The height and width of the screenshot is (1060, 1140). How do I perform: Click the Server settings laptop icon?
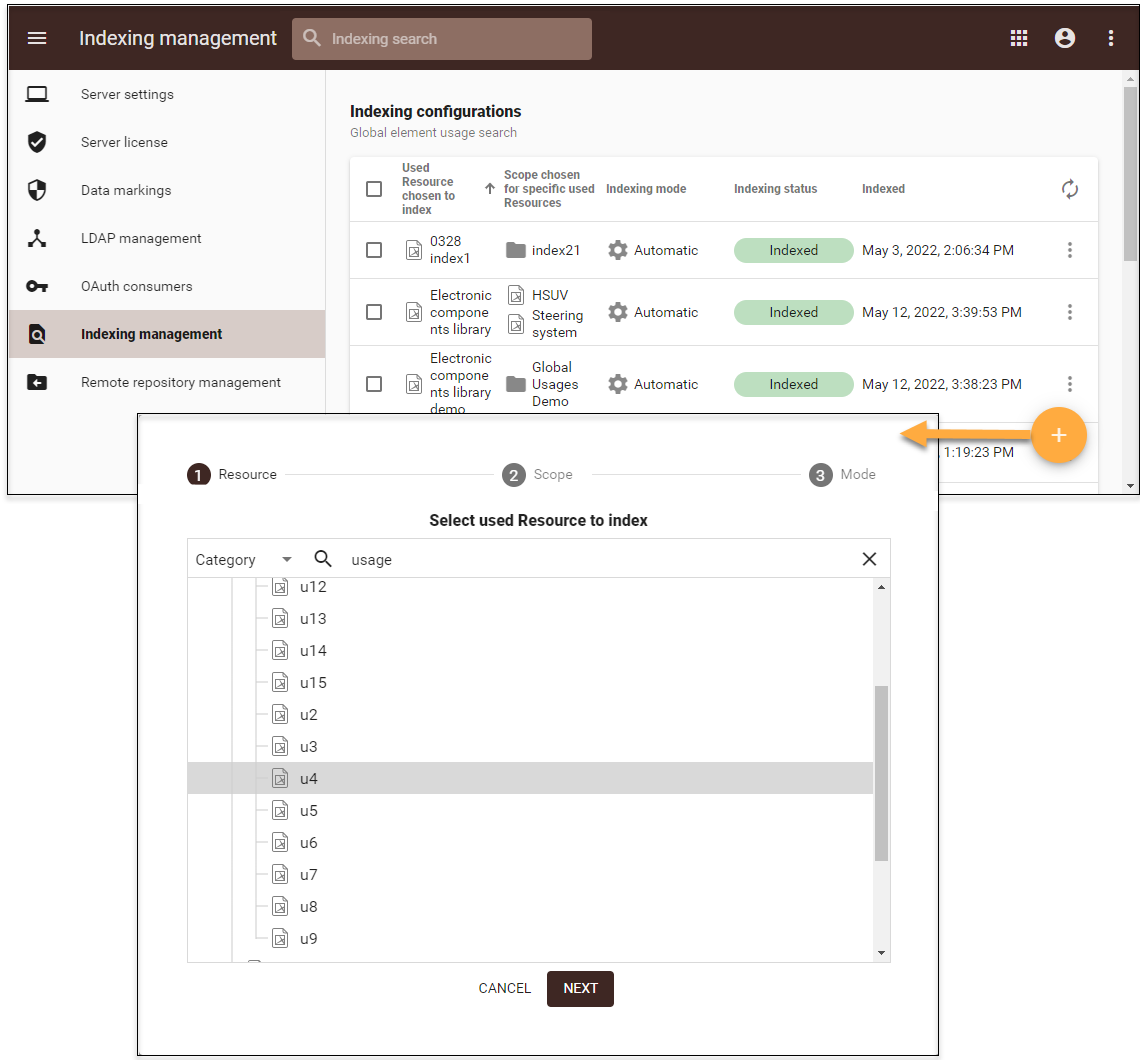click(37, 94)
